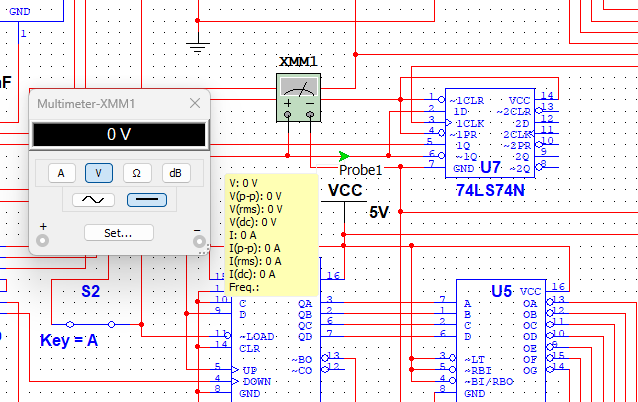Select the ground symbol near top
The image size is (638, 402).
[198, 47]
